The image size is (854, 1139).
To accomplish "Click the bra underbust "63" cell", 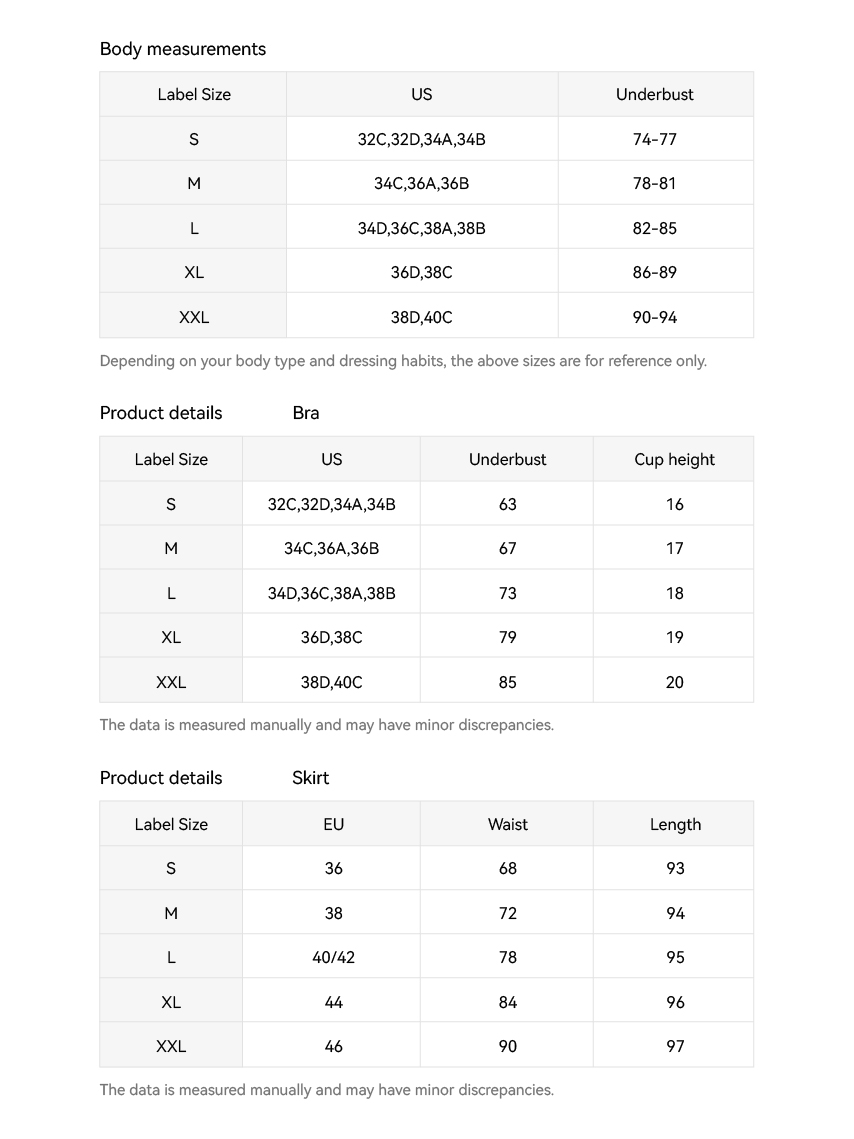I will (x=507, y=504).
